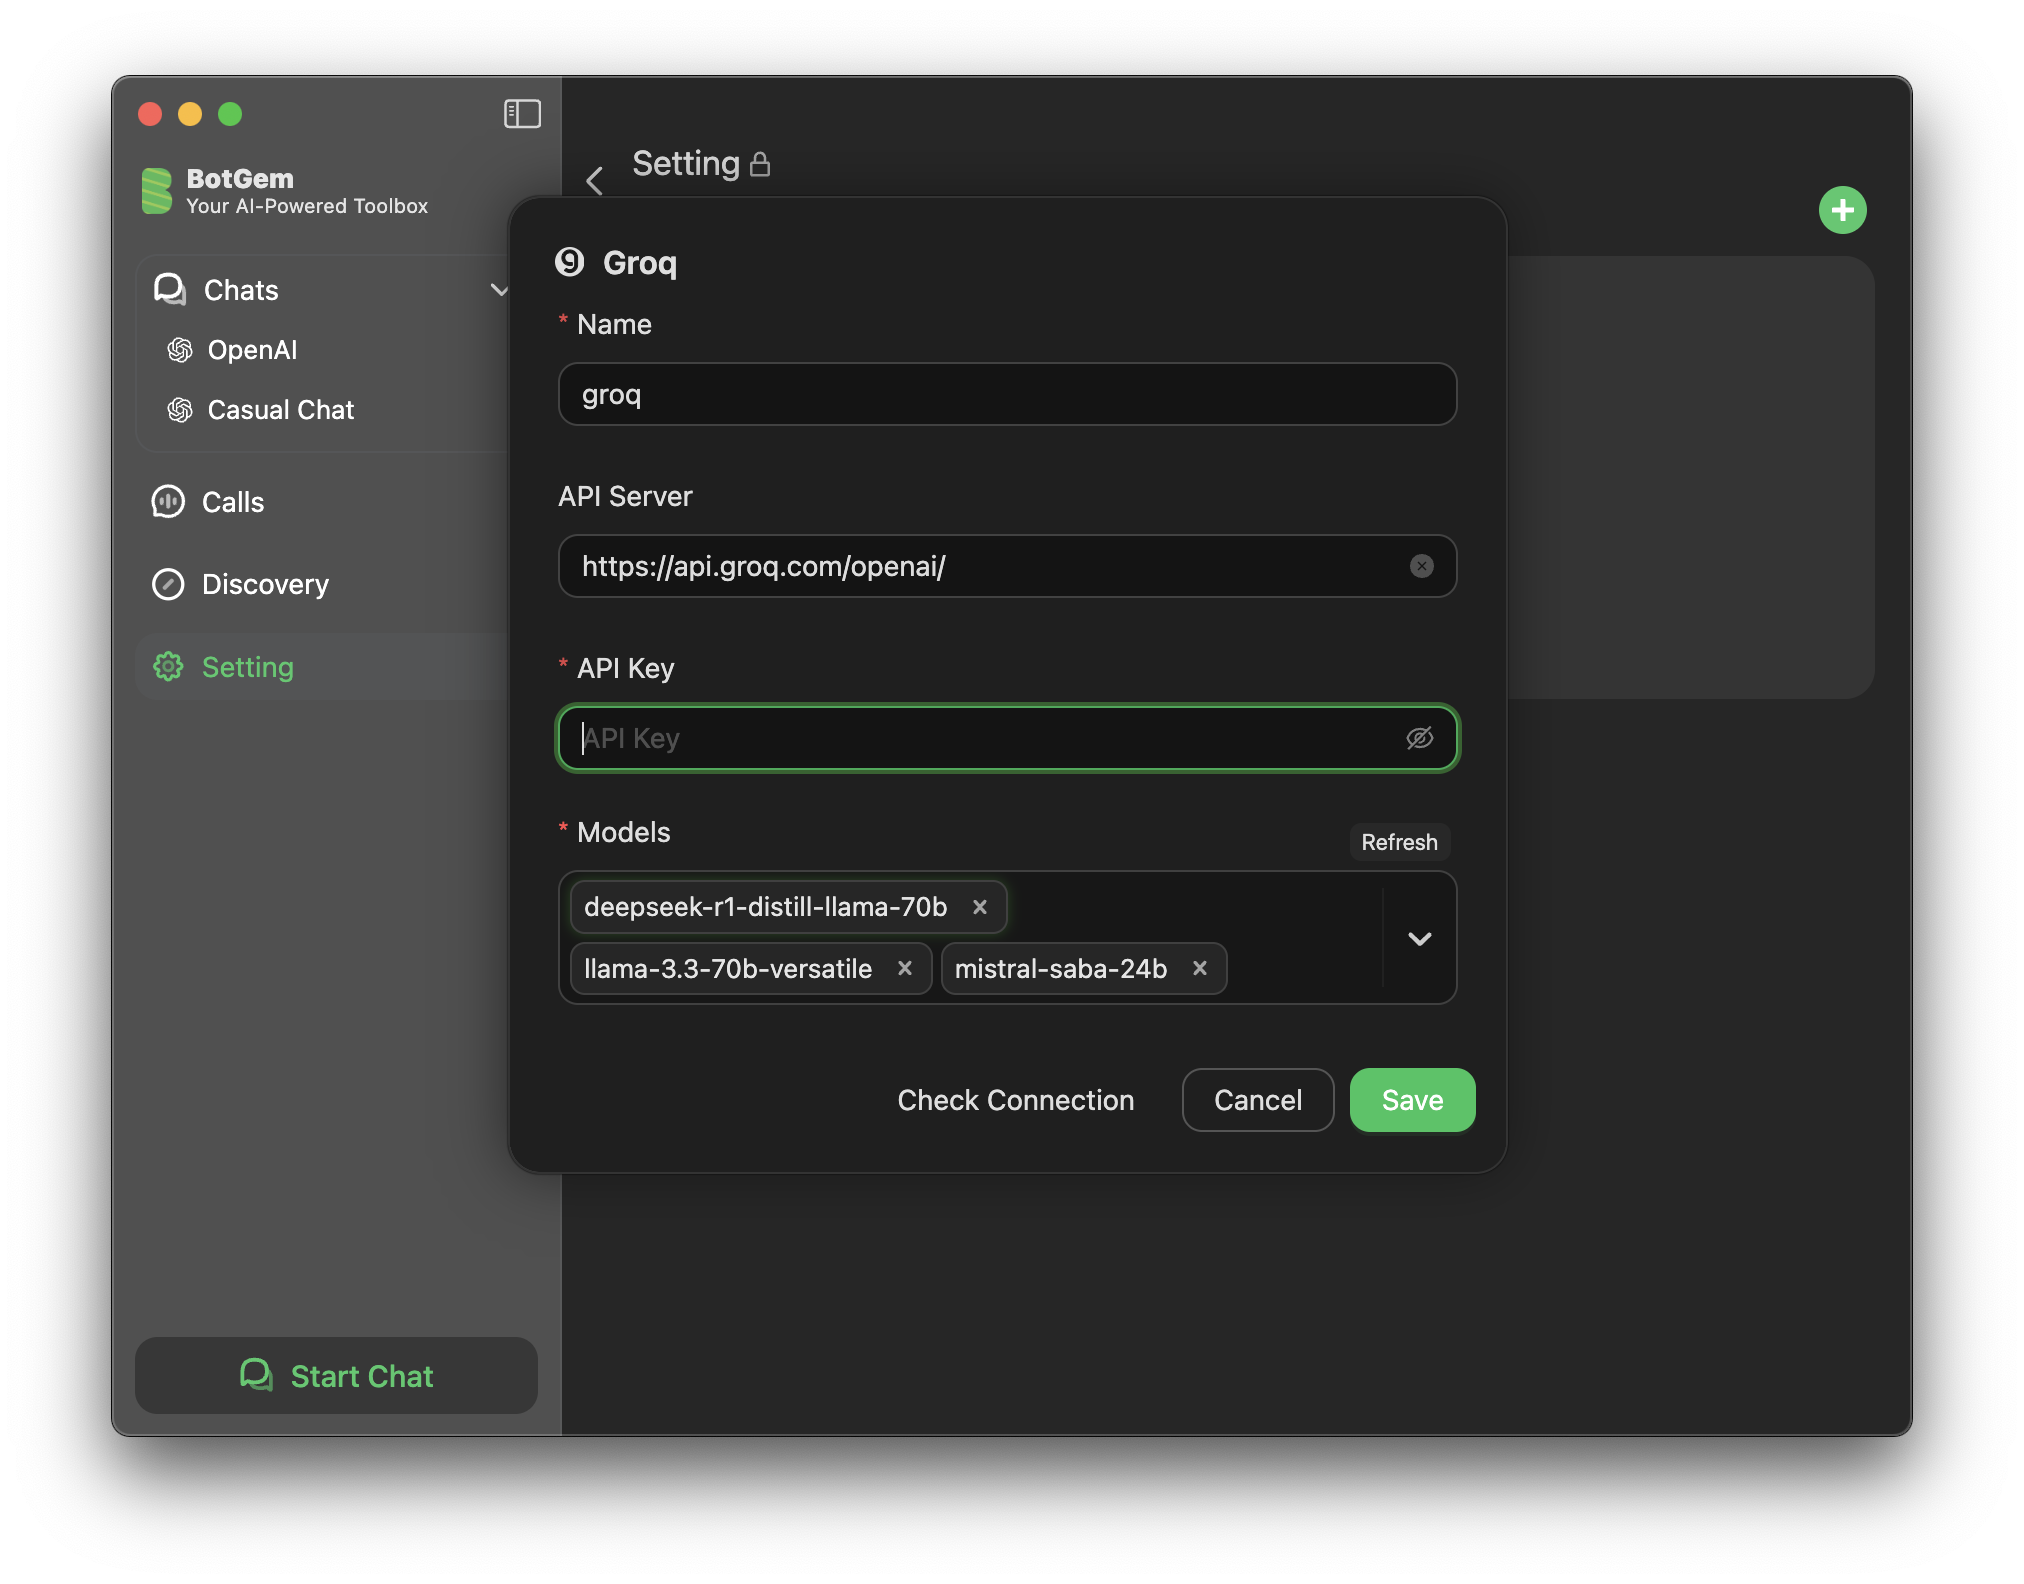Viewport: 2024px width, 1584px height.
Task: Click the lock icon next to Setting
Action: tap(760, 164)
